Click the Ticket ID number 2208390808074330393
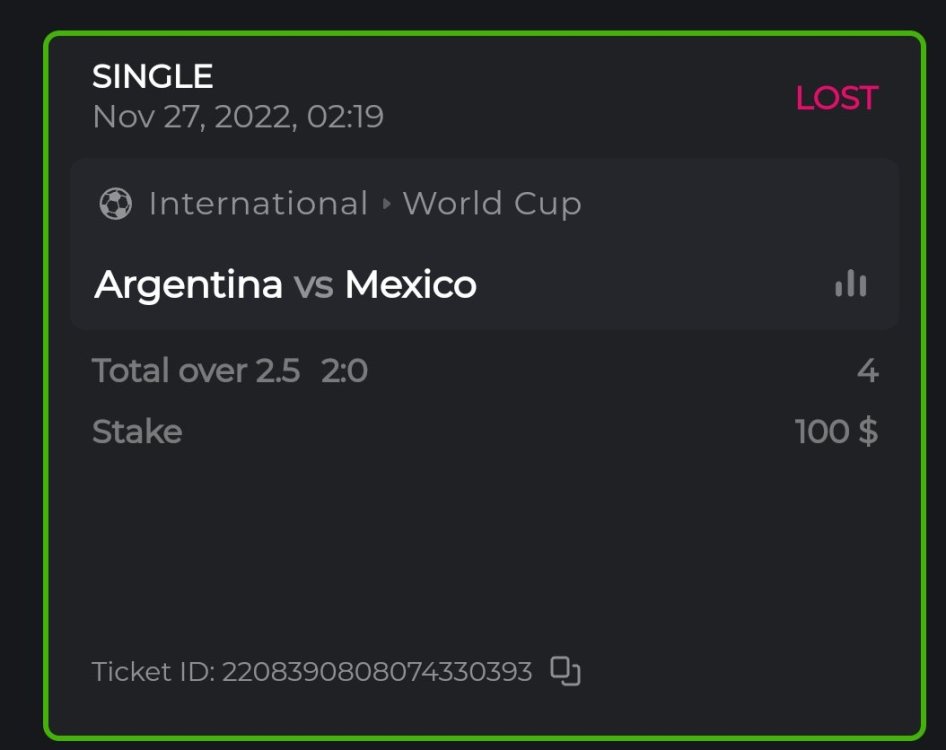 tap(376, 671)
